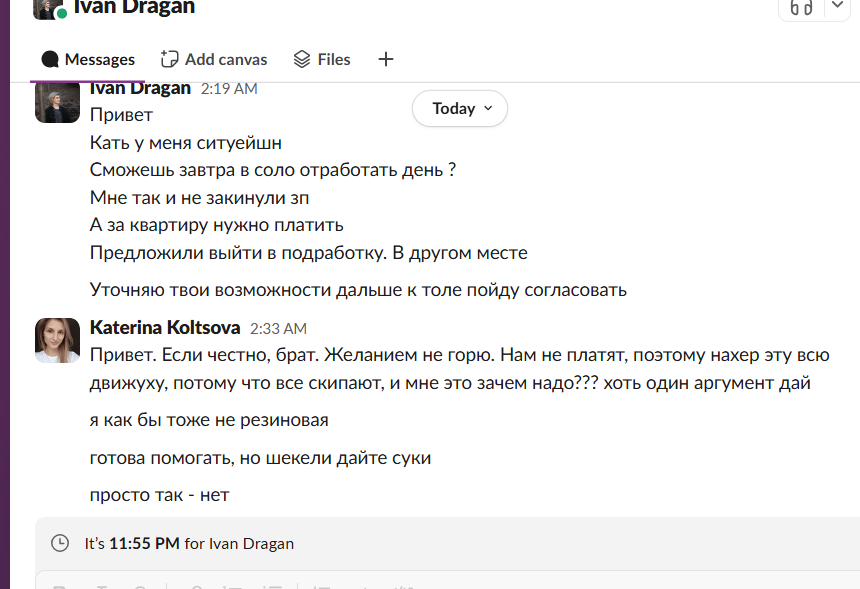
Task: Click message 'просто так - нет'
Action: pyautogui.click(x=159, y=495)
